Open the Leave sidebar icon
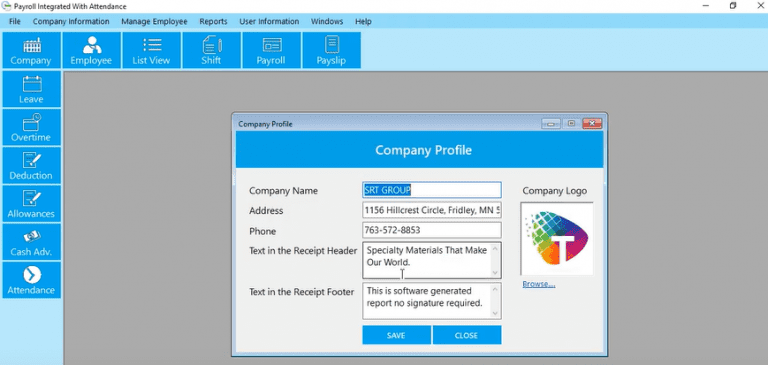The width and height of the screenshot is (768, 365). pos(31,89)
